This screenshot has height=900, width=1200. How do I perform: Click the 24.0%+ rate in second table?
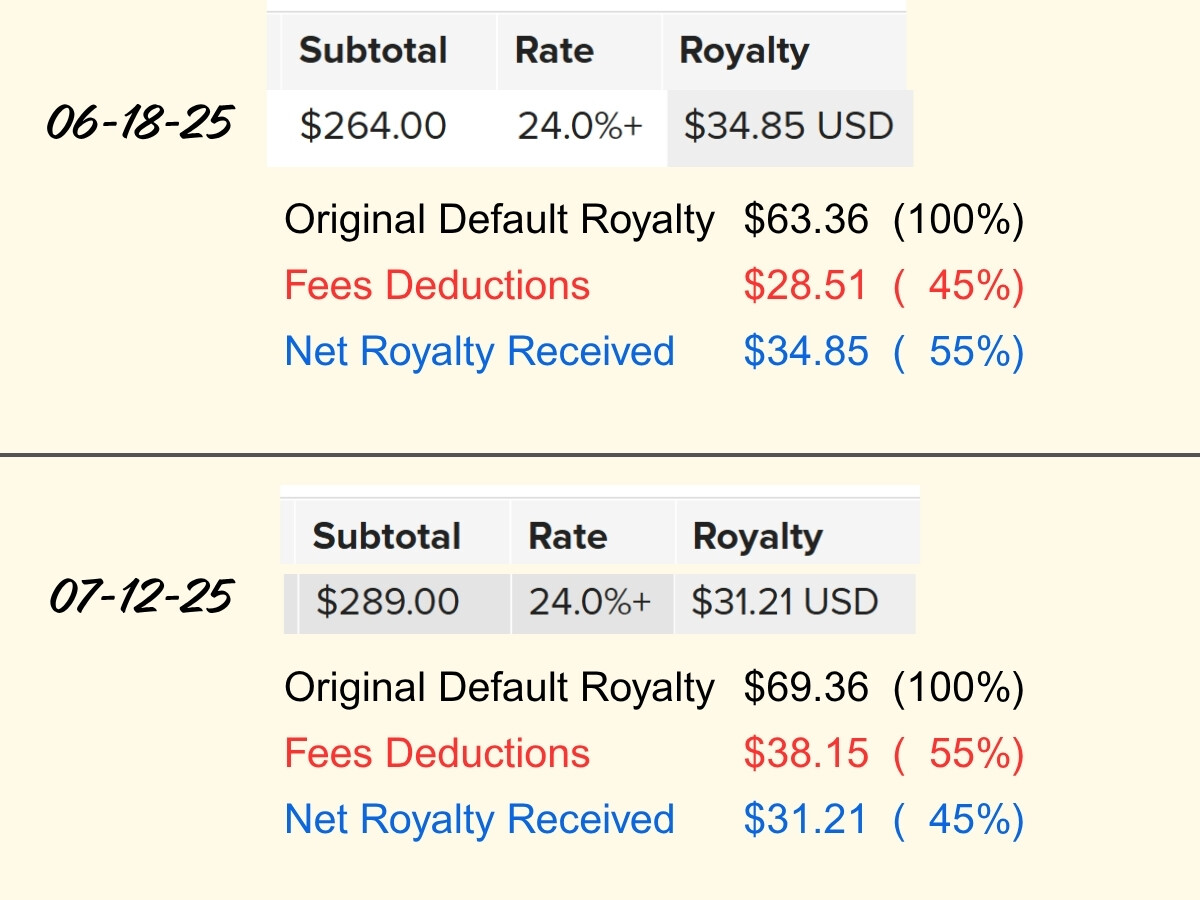pos(590,602)
